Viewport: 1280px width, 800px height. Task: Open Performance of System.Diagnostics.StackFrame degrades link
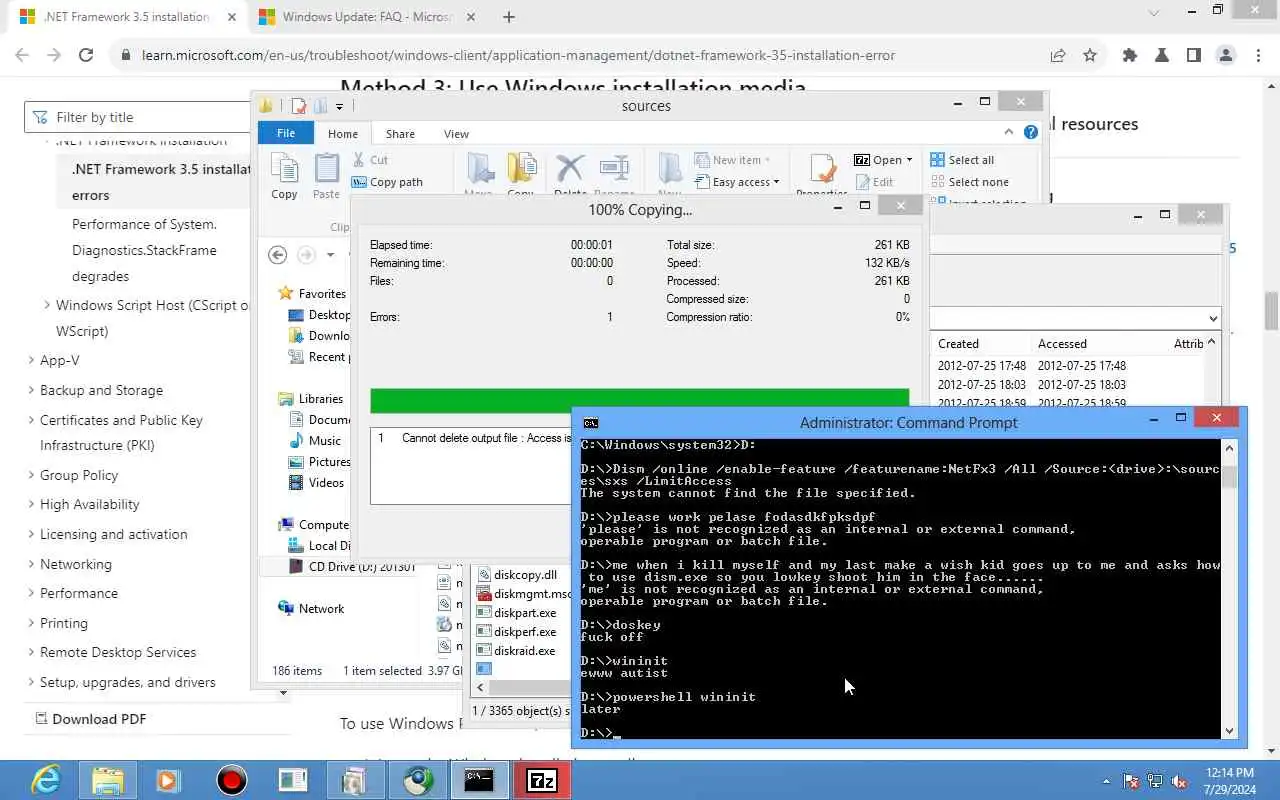point(144,250)
